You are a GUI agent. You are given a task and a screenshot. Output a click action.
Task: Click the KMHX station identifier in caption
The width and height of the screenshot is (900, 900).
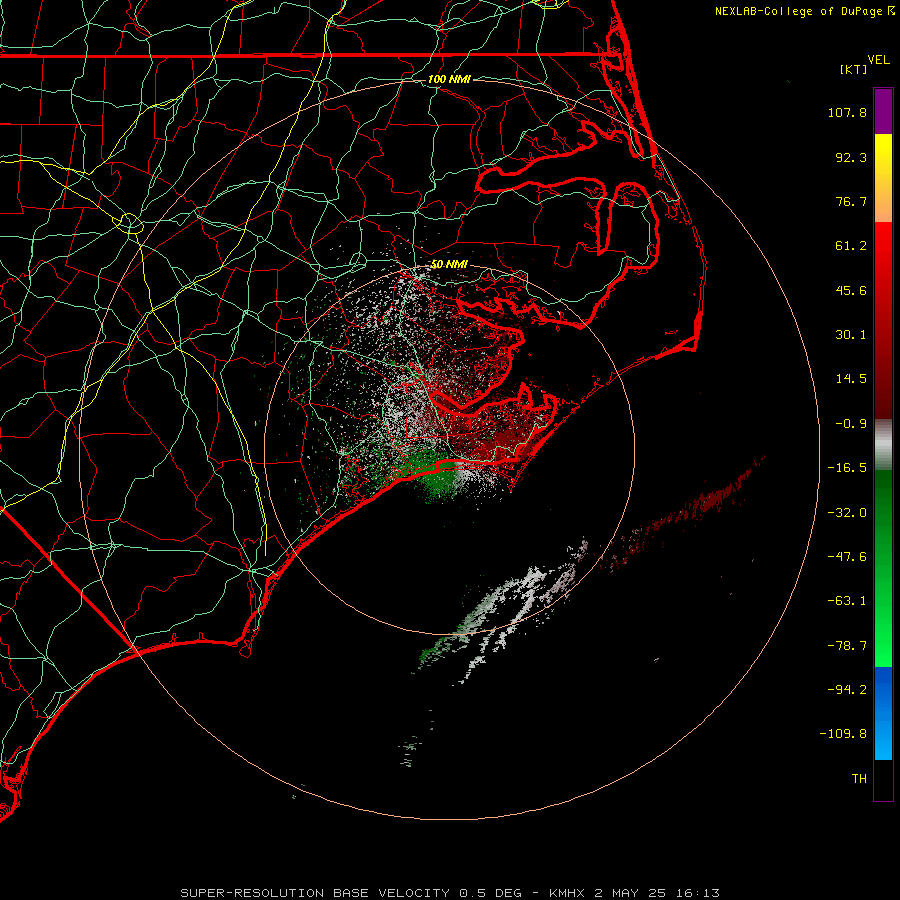click(x=568, y=893)
